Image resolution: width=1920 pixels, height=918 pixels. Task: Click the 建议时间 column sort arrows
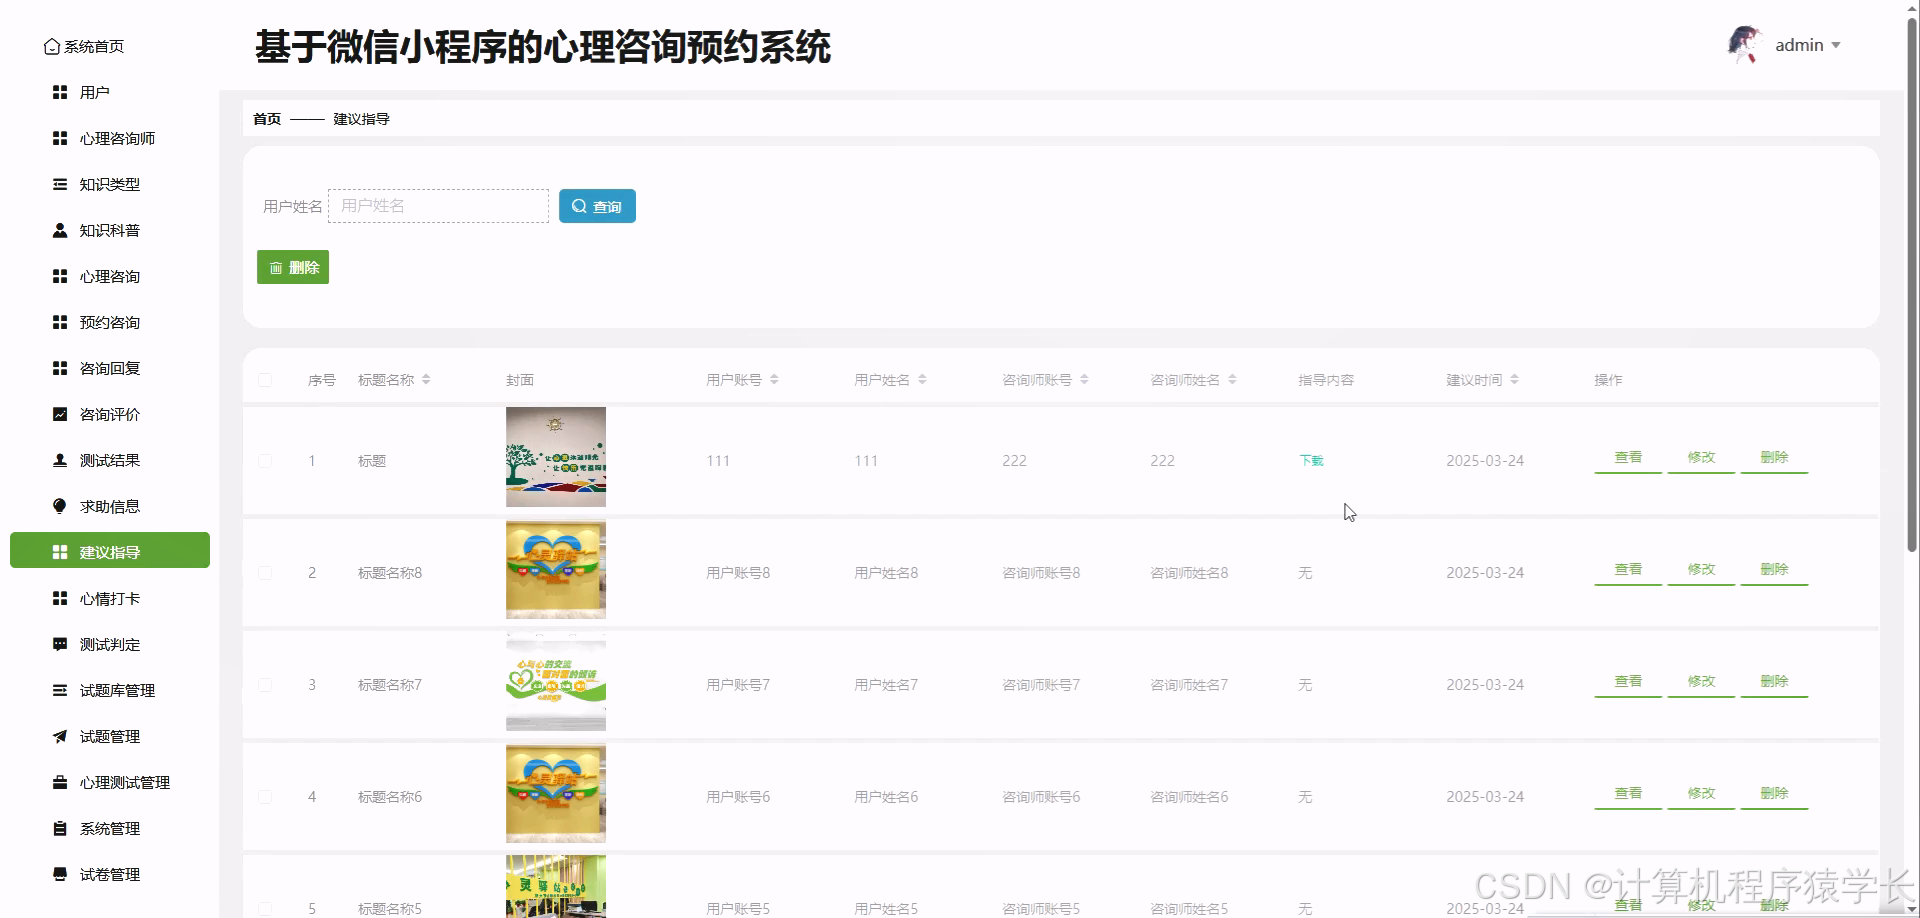click(x=1516, y=379)
